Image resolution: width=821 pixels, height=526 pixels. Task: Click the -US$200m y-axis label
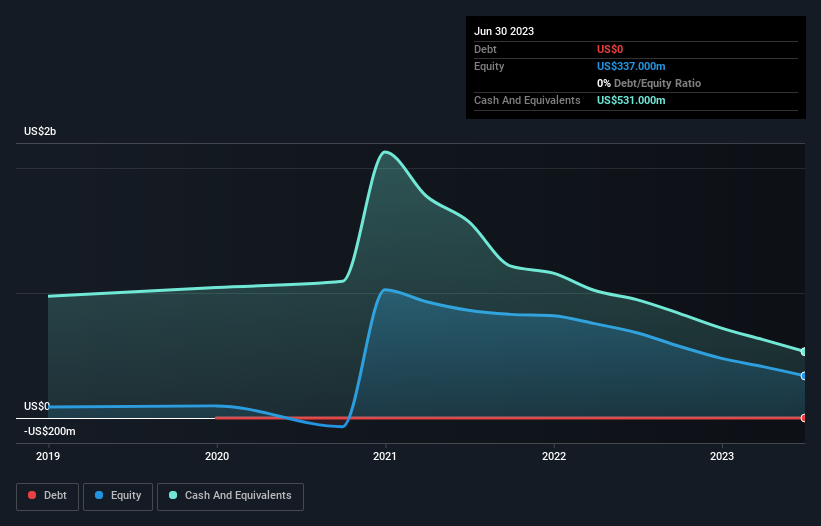coord(50,431)
